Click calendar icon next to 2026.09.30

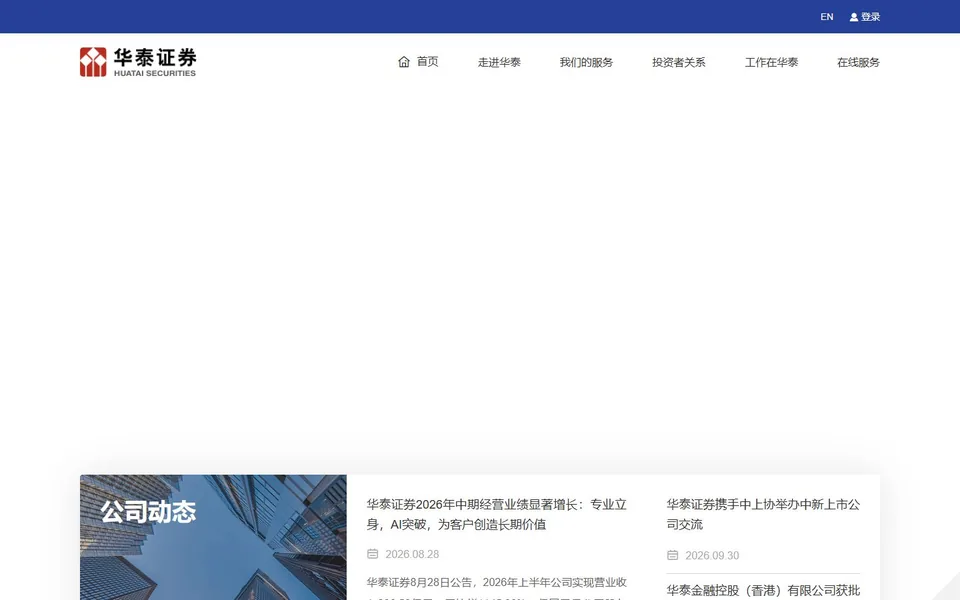click(672, 555)
